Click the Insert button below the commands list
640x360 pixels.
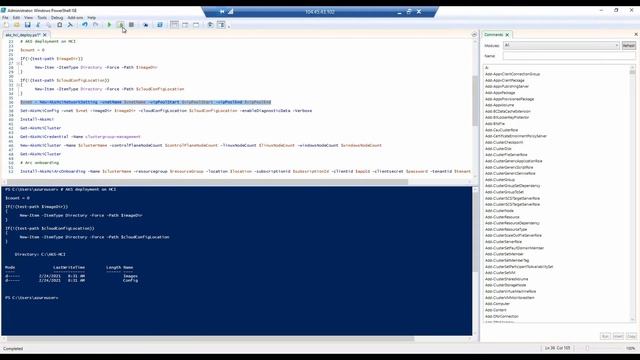pyautogui.click(x=618, y=336)
